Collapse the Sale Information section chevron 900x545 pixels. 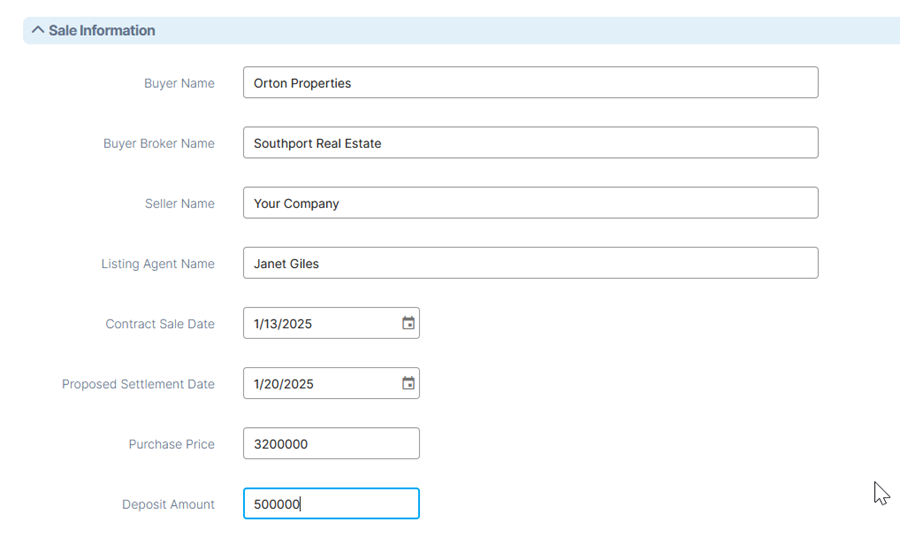point(38,30)
